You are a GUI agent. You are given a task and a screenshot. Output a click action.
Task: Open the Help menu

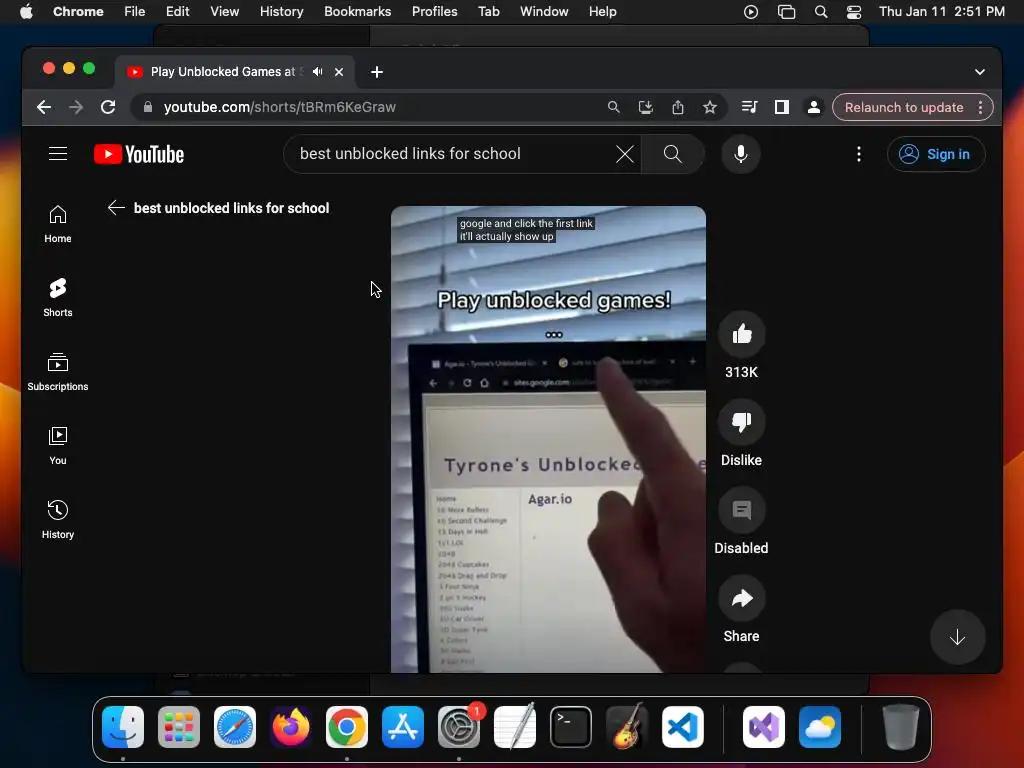click(602, 12)
